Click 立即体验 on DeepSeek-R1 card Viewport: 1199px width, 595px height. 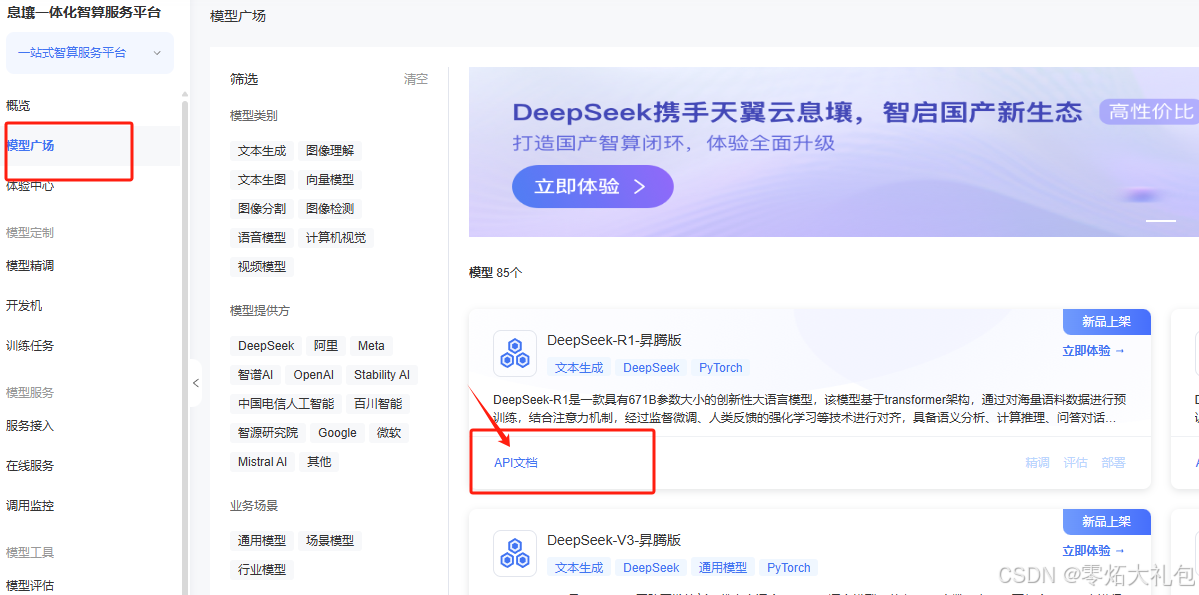(1093, 351)
